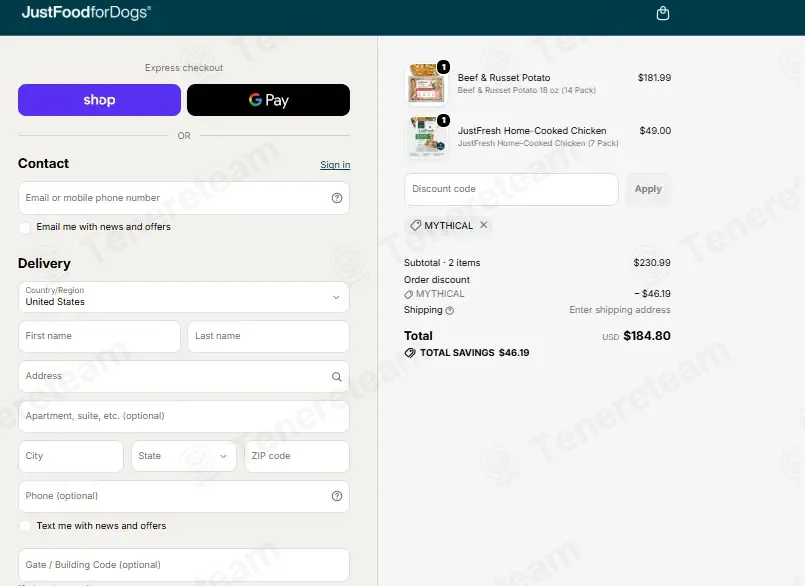
Task: Focus the Apartment, suite field
Action: coord(184,416)
